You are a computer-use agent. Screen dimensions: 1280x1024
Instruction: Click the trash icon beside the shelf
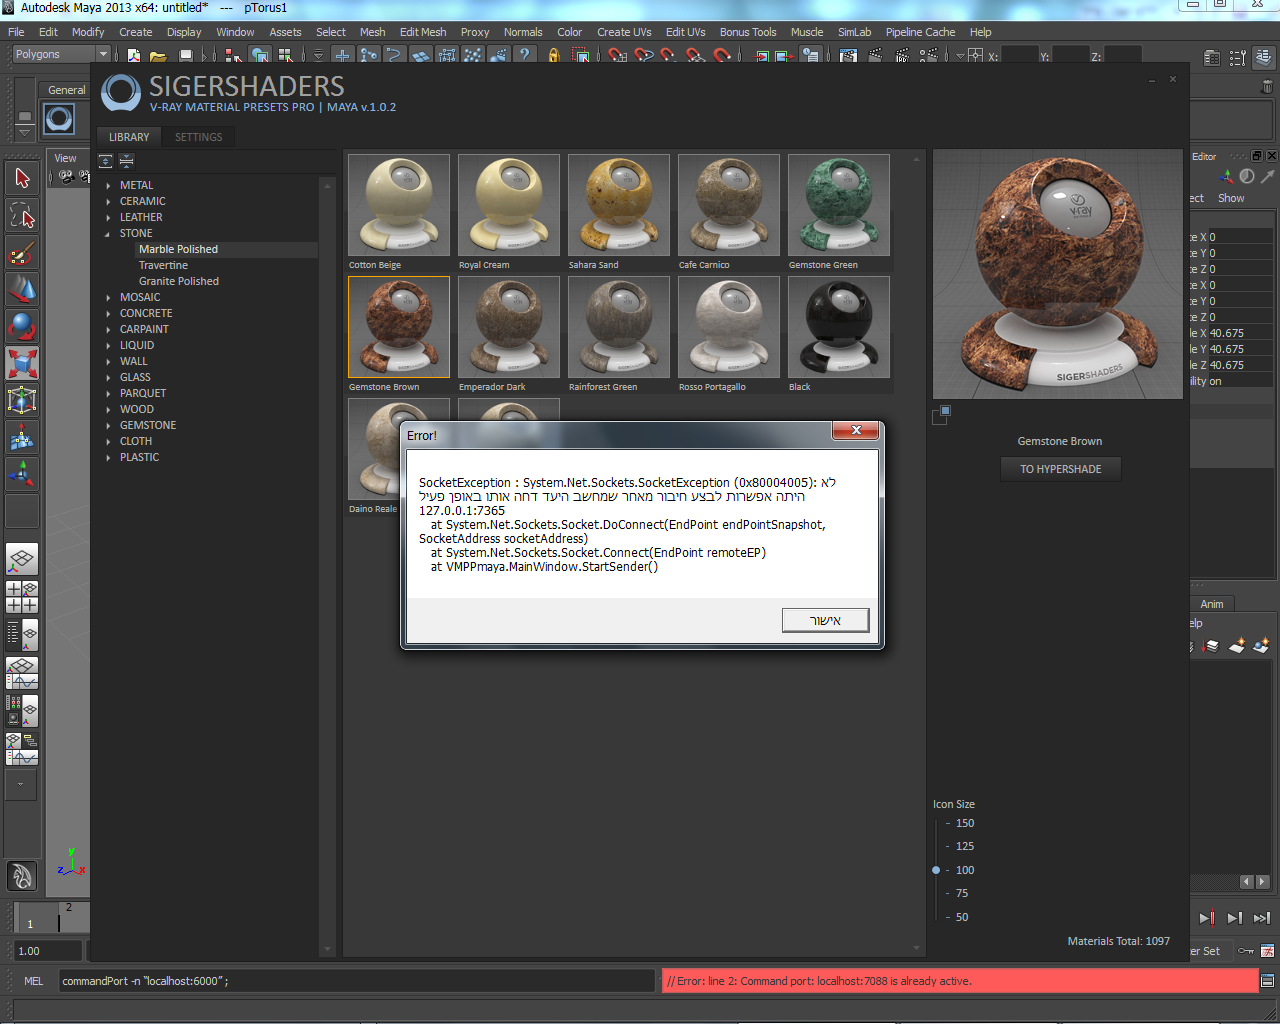point(1267,88)
